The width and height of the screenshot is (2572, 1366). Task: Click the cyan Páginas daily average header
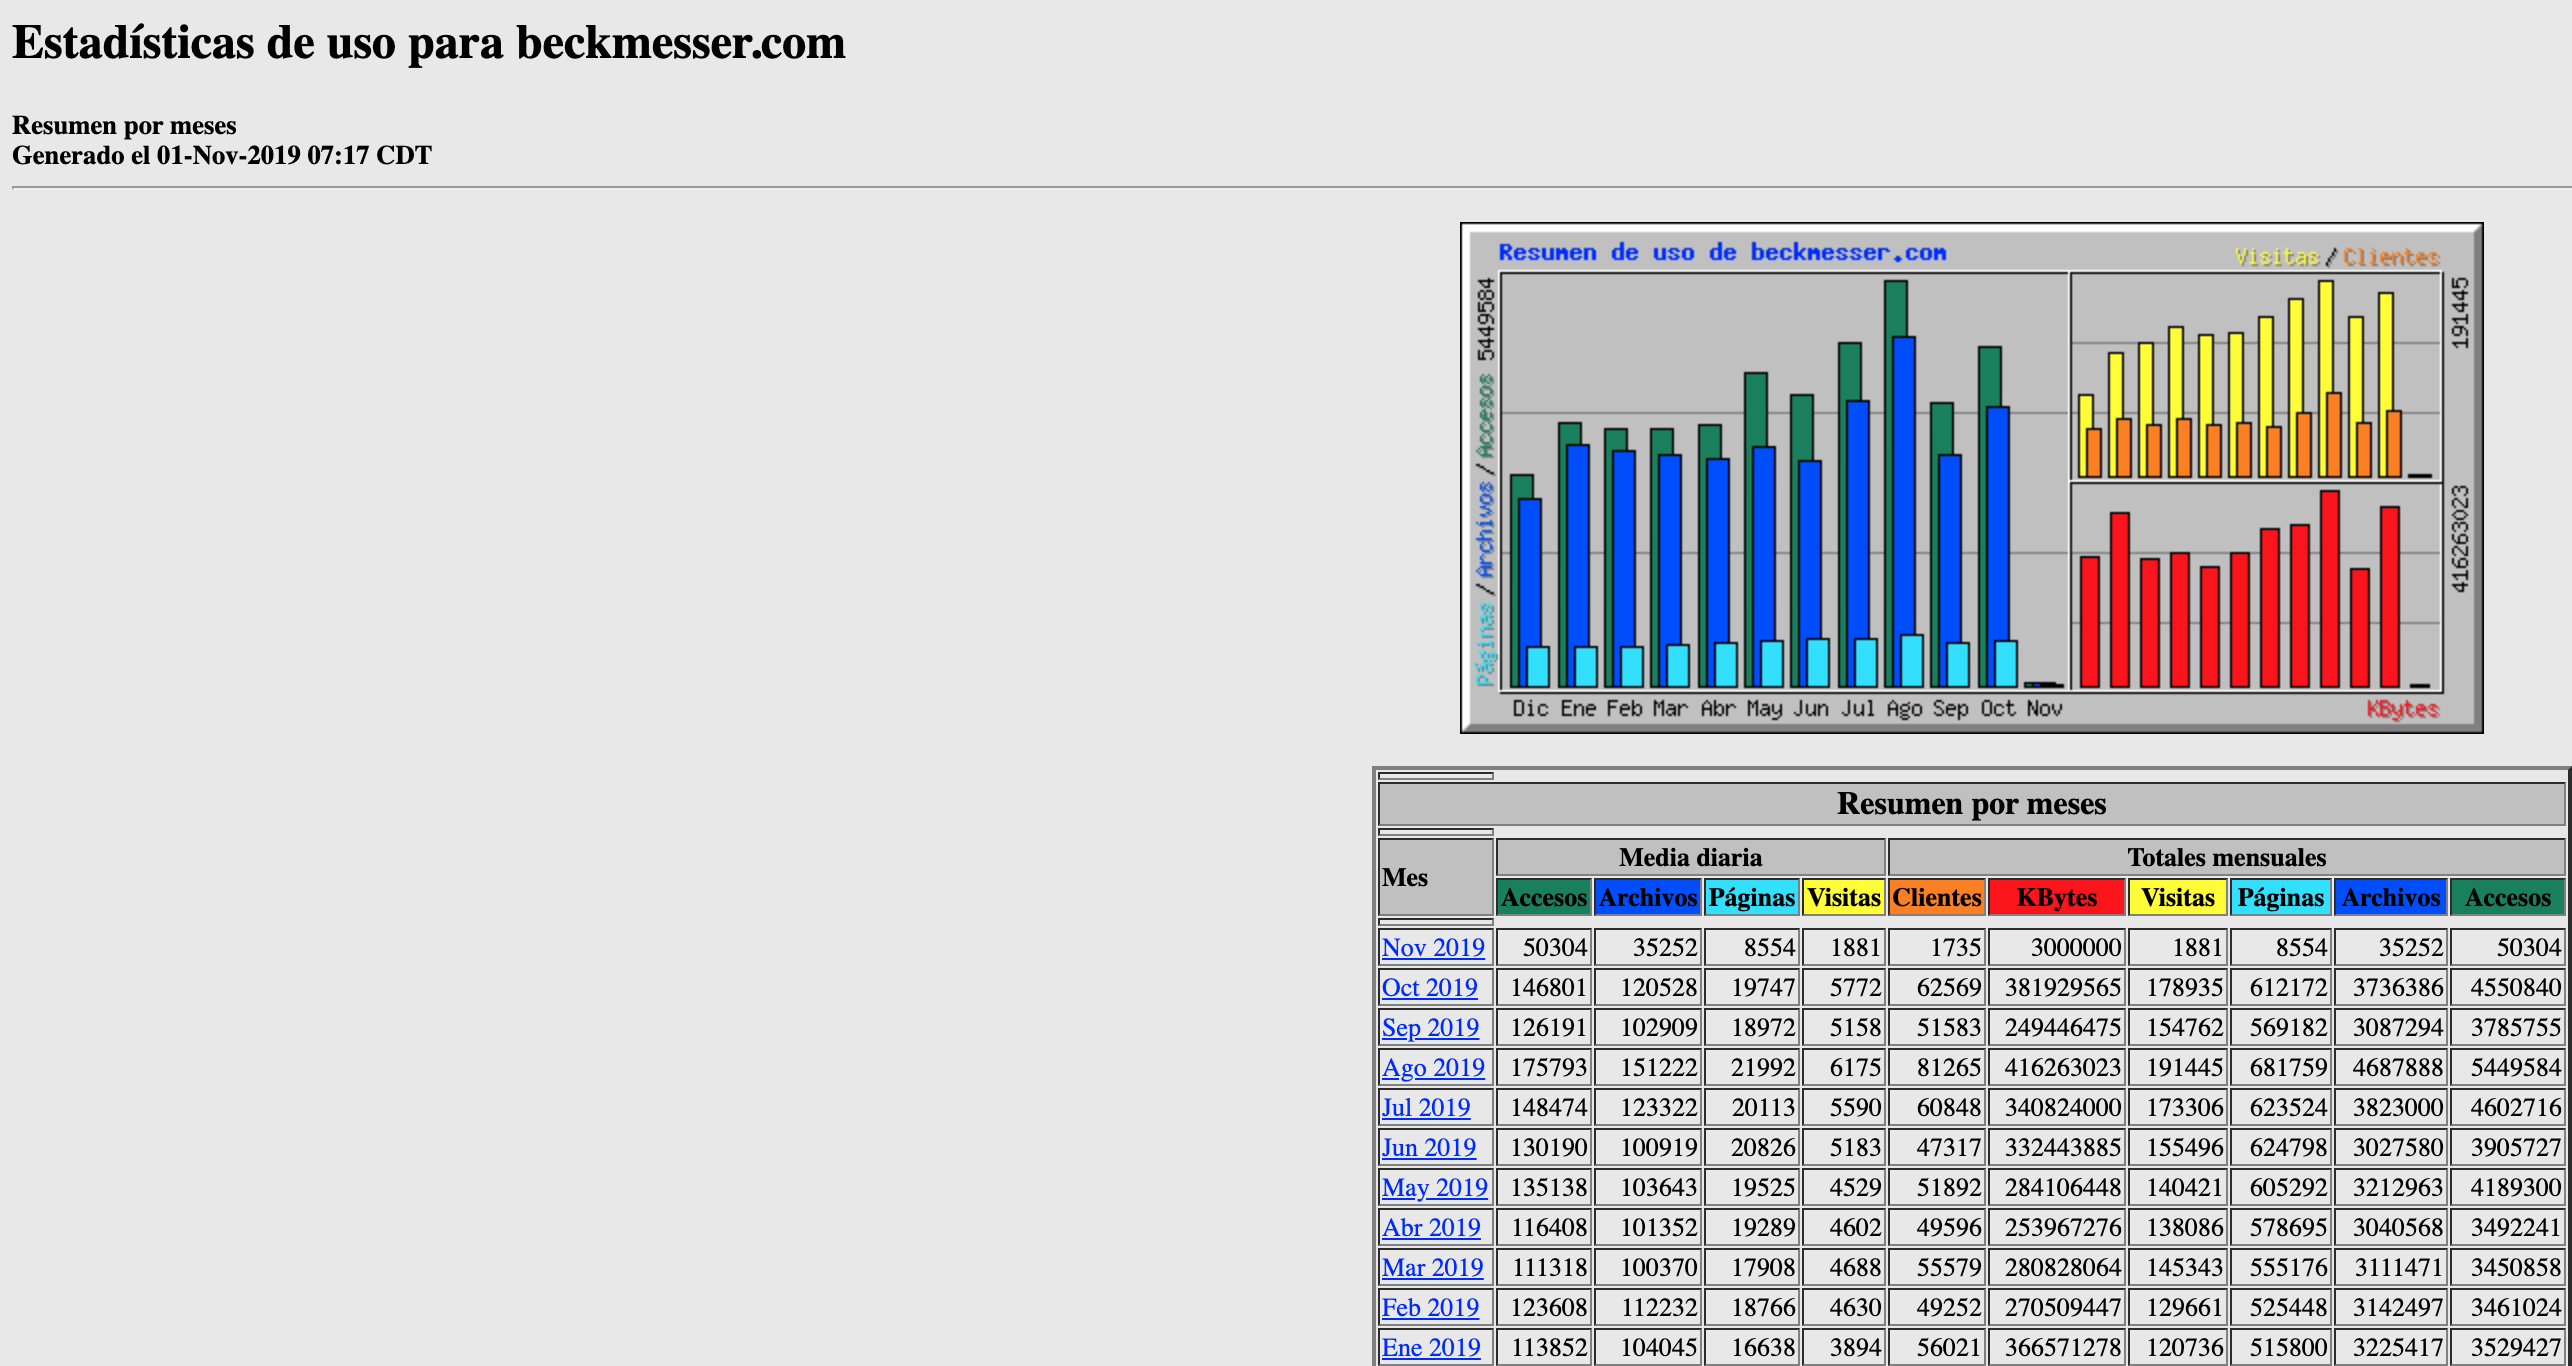[x=1751, y=897]
